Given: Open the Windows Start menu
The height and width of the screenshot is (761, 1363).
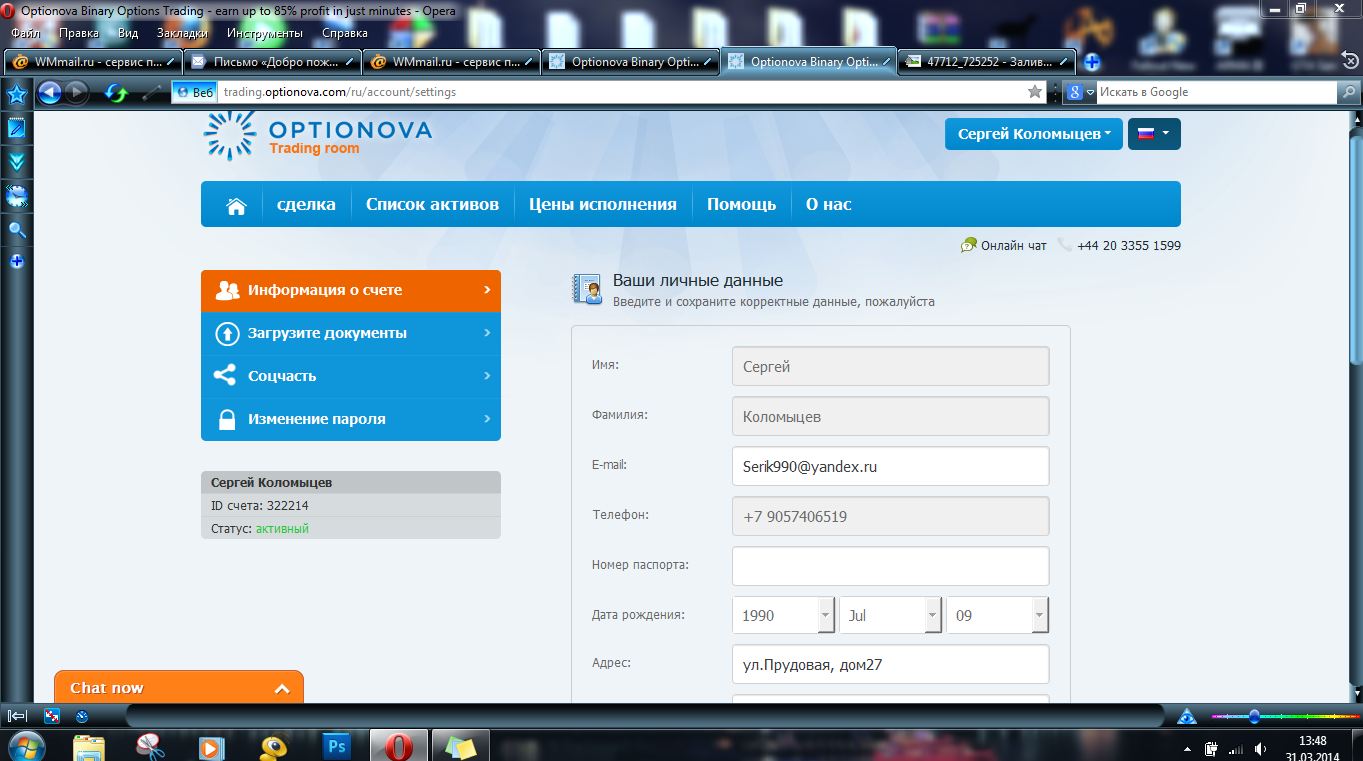Looking at the screenshot, I should click(25, 746).
